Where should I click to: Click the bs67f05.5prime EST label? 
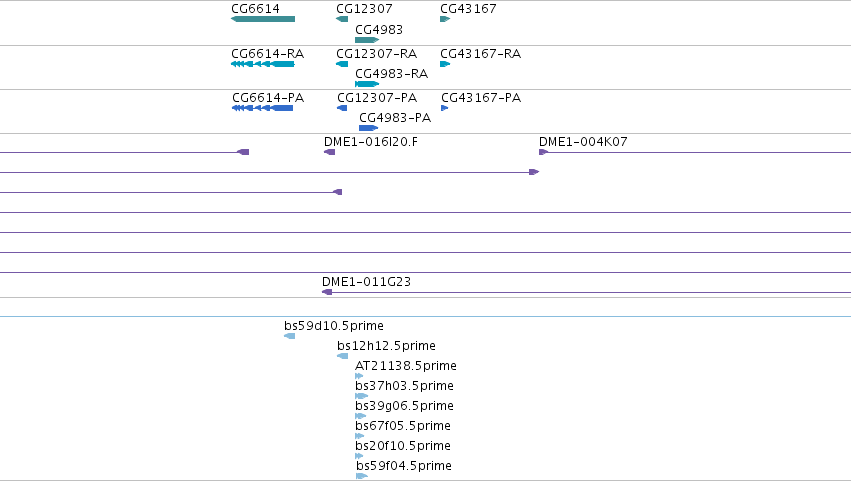(403, 426)
